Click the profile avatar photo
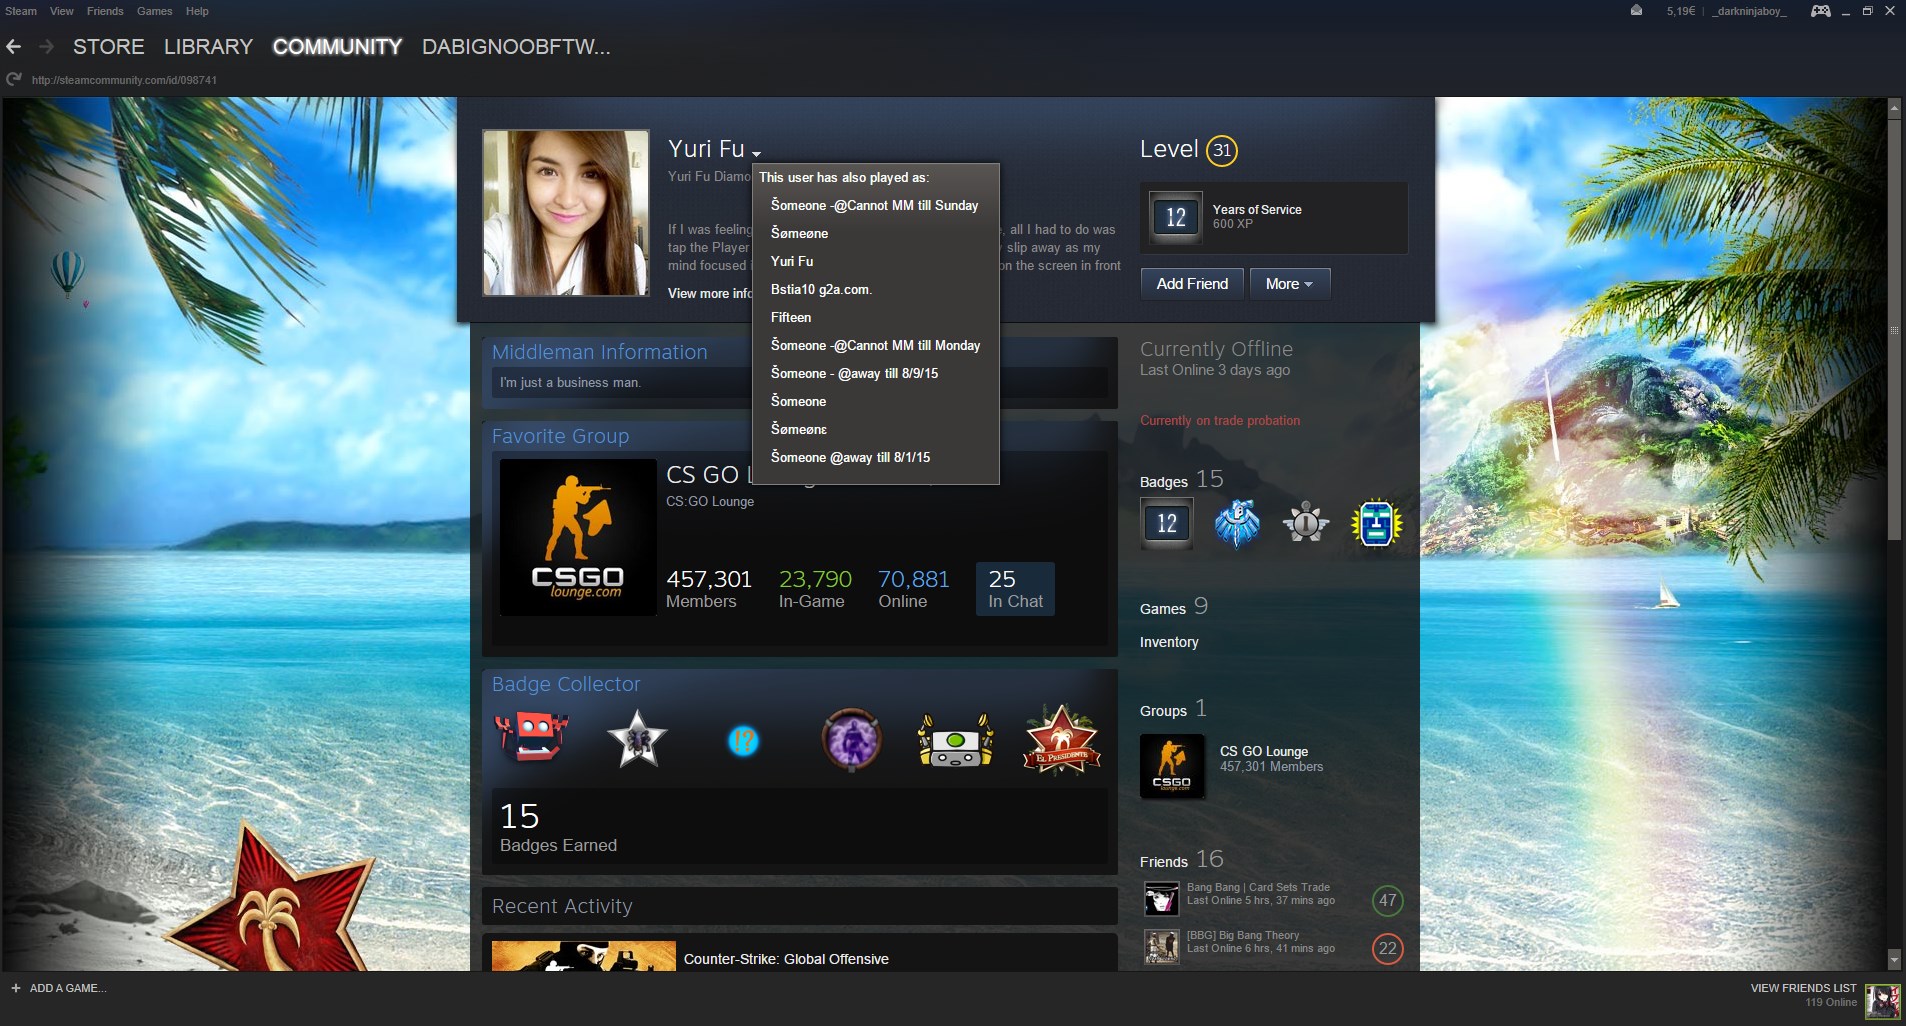This screenshot has height=1026, width=1906. pos(566,213)
